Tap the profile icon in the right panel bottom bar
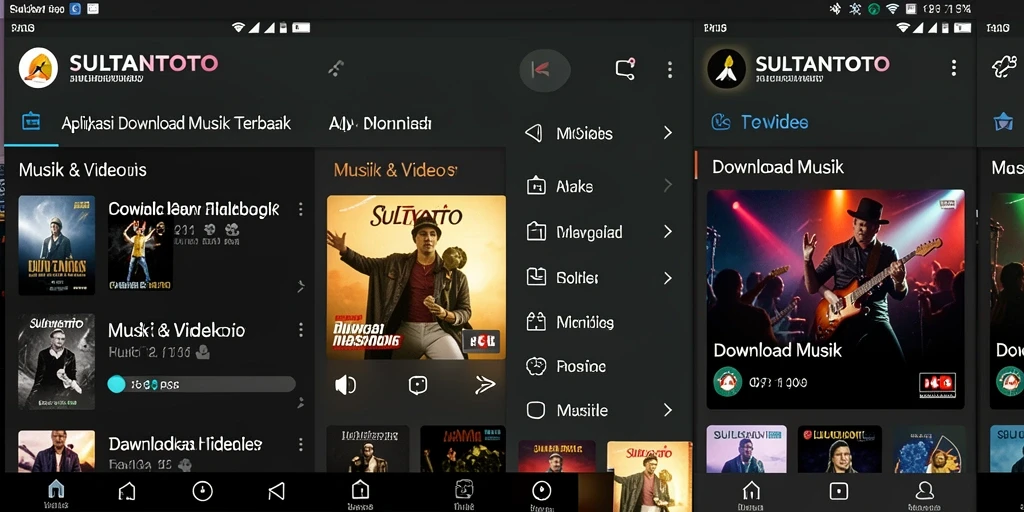 click(924, 490)
